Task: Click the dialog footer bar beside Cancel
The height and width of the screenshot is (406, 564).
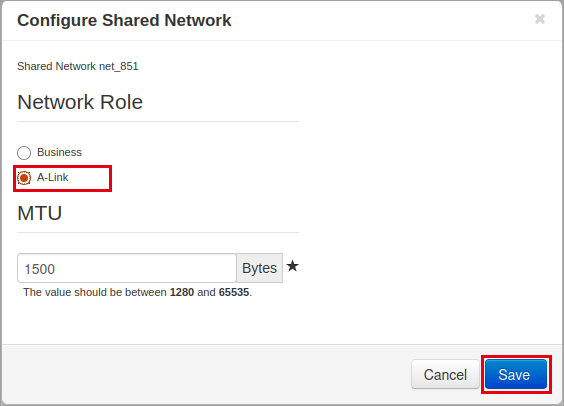Action: 207,374
